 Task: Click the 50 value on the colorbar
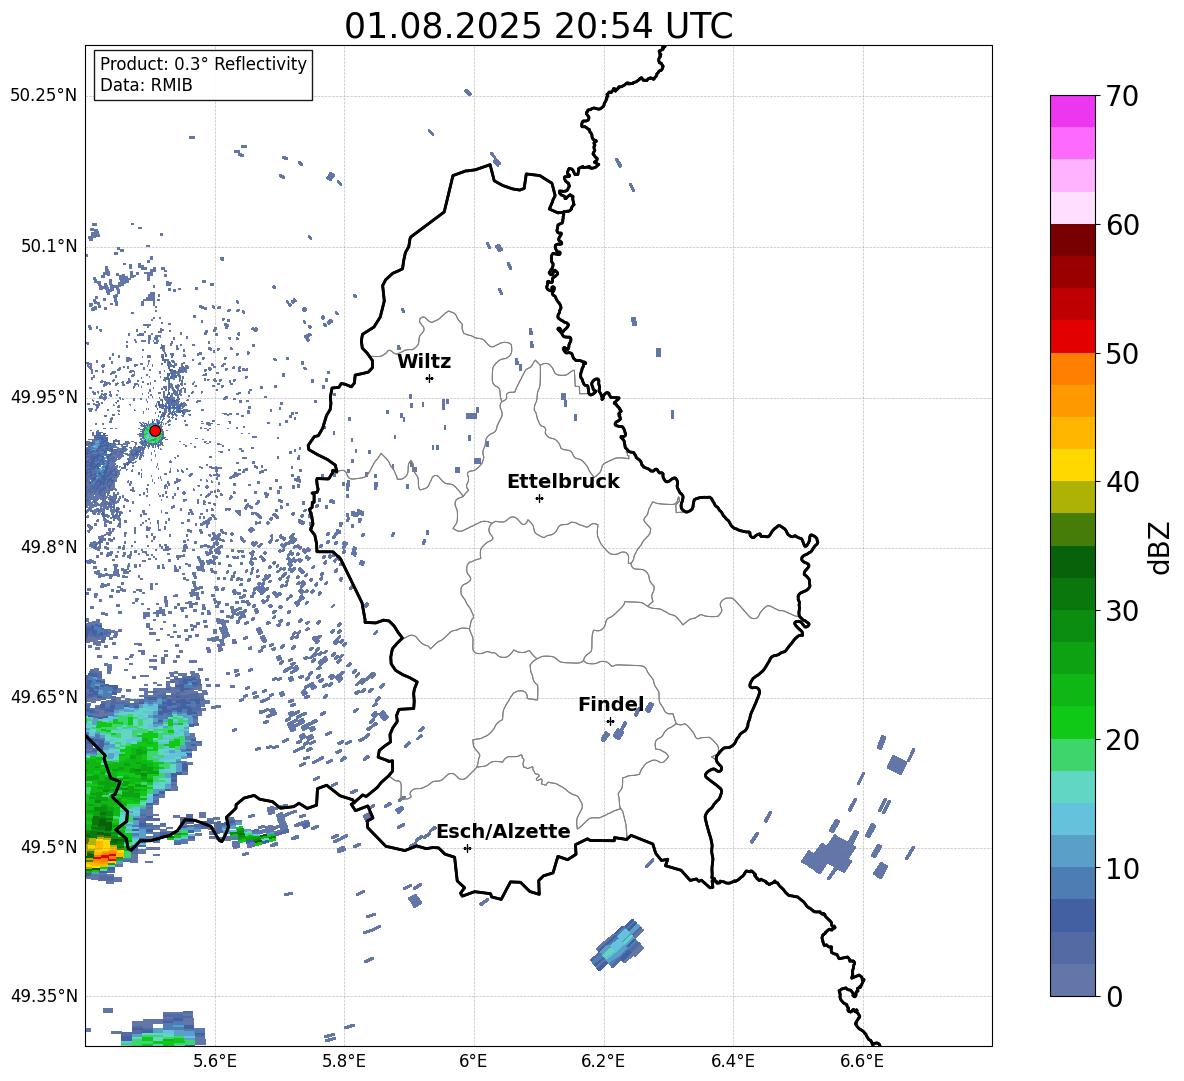coord(1122,354)
